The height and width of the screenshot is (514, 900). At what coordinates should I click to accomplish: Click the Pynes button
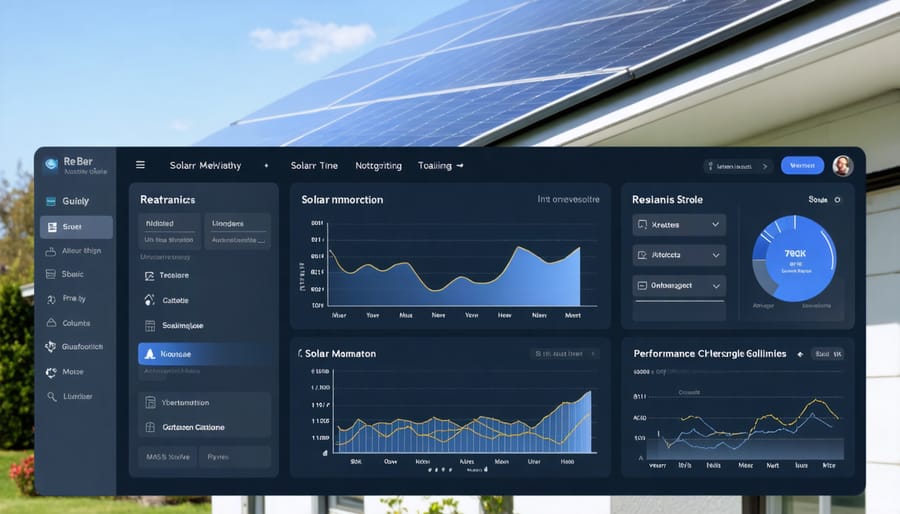(235, 457)
